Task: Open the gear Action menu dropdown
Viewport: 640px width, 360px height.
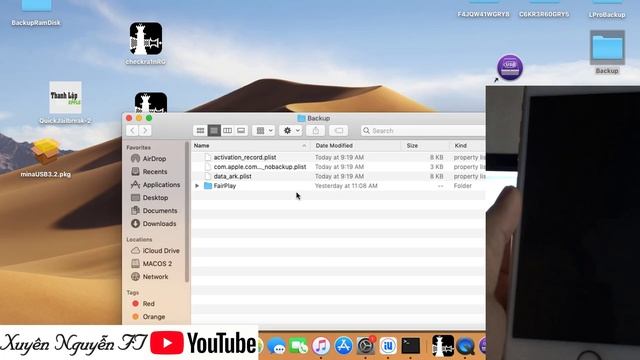Action: click(x=291, y=131)
